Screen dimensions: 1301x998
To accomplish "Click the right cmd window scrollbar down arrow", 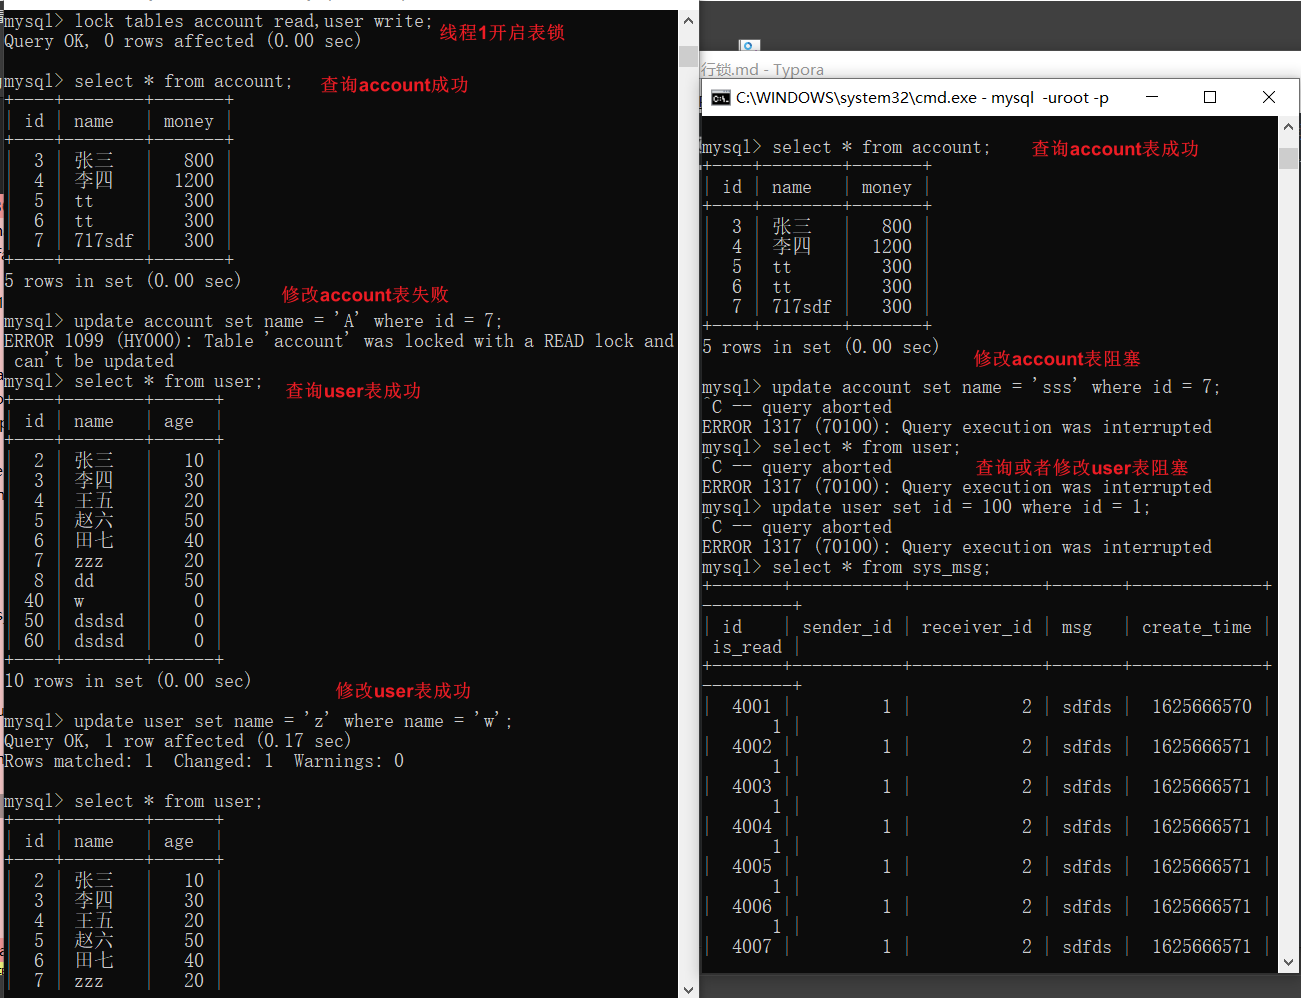I will click(x=1288, y=962).
